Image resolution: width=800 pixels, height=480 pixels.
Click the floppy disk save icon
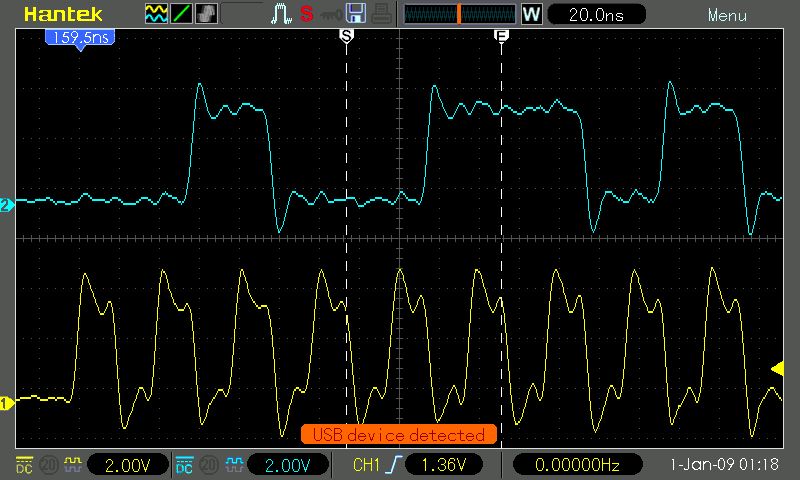356,14
